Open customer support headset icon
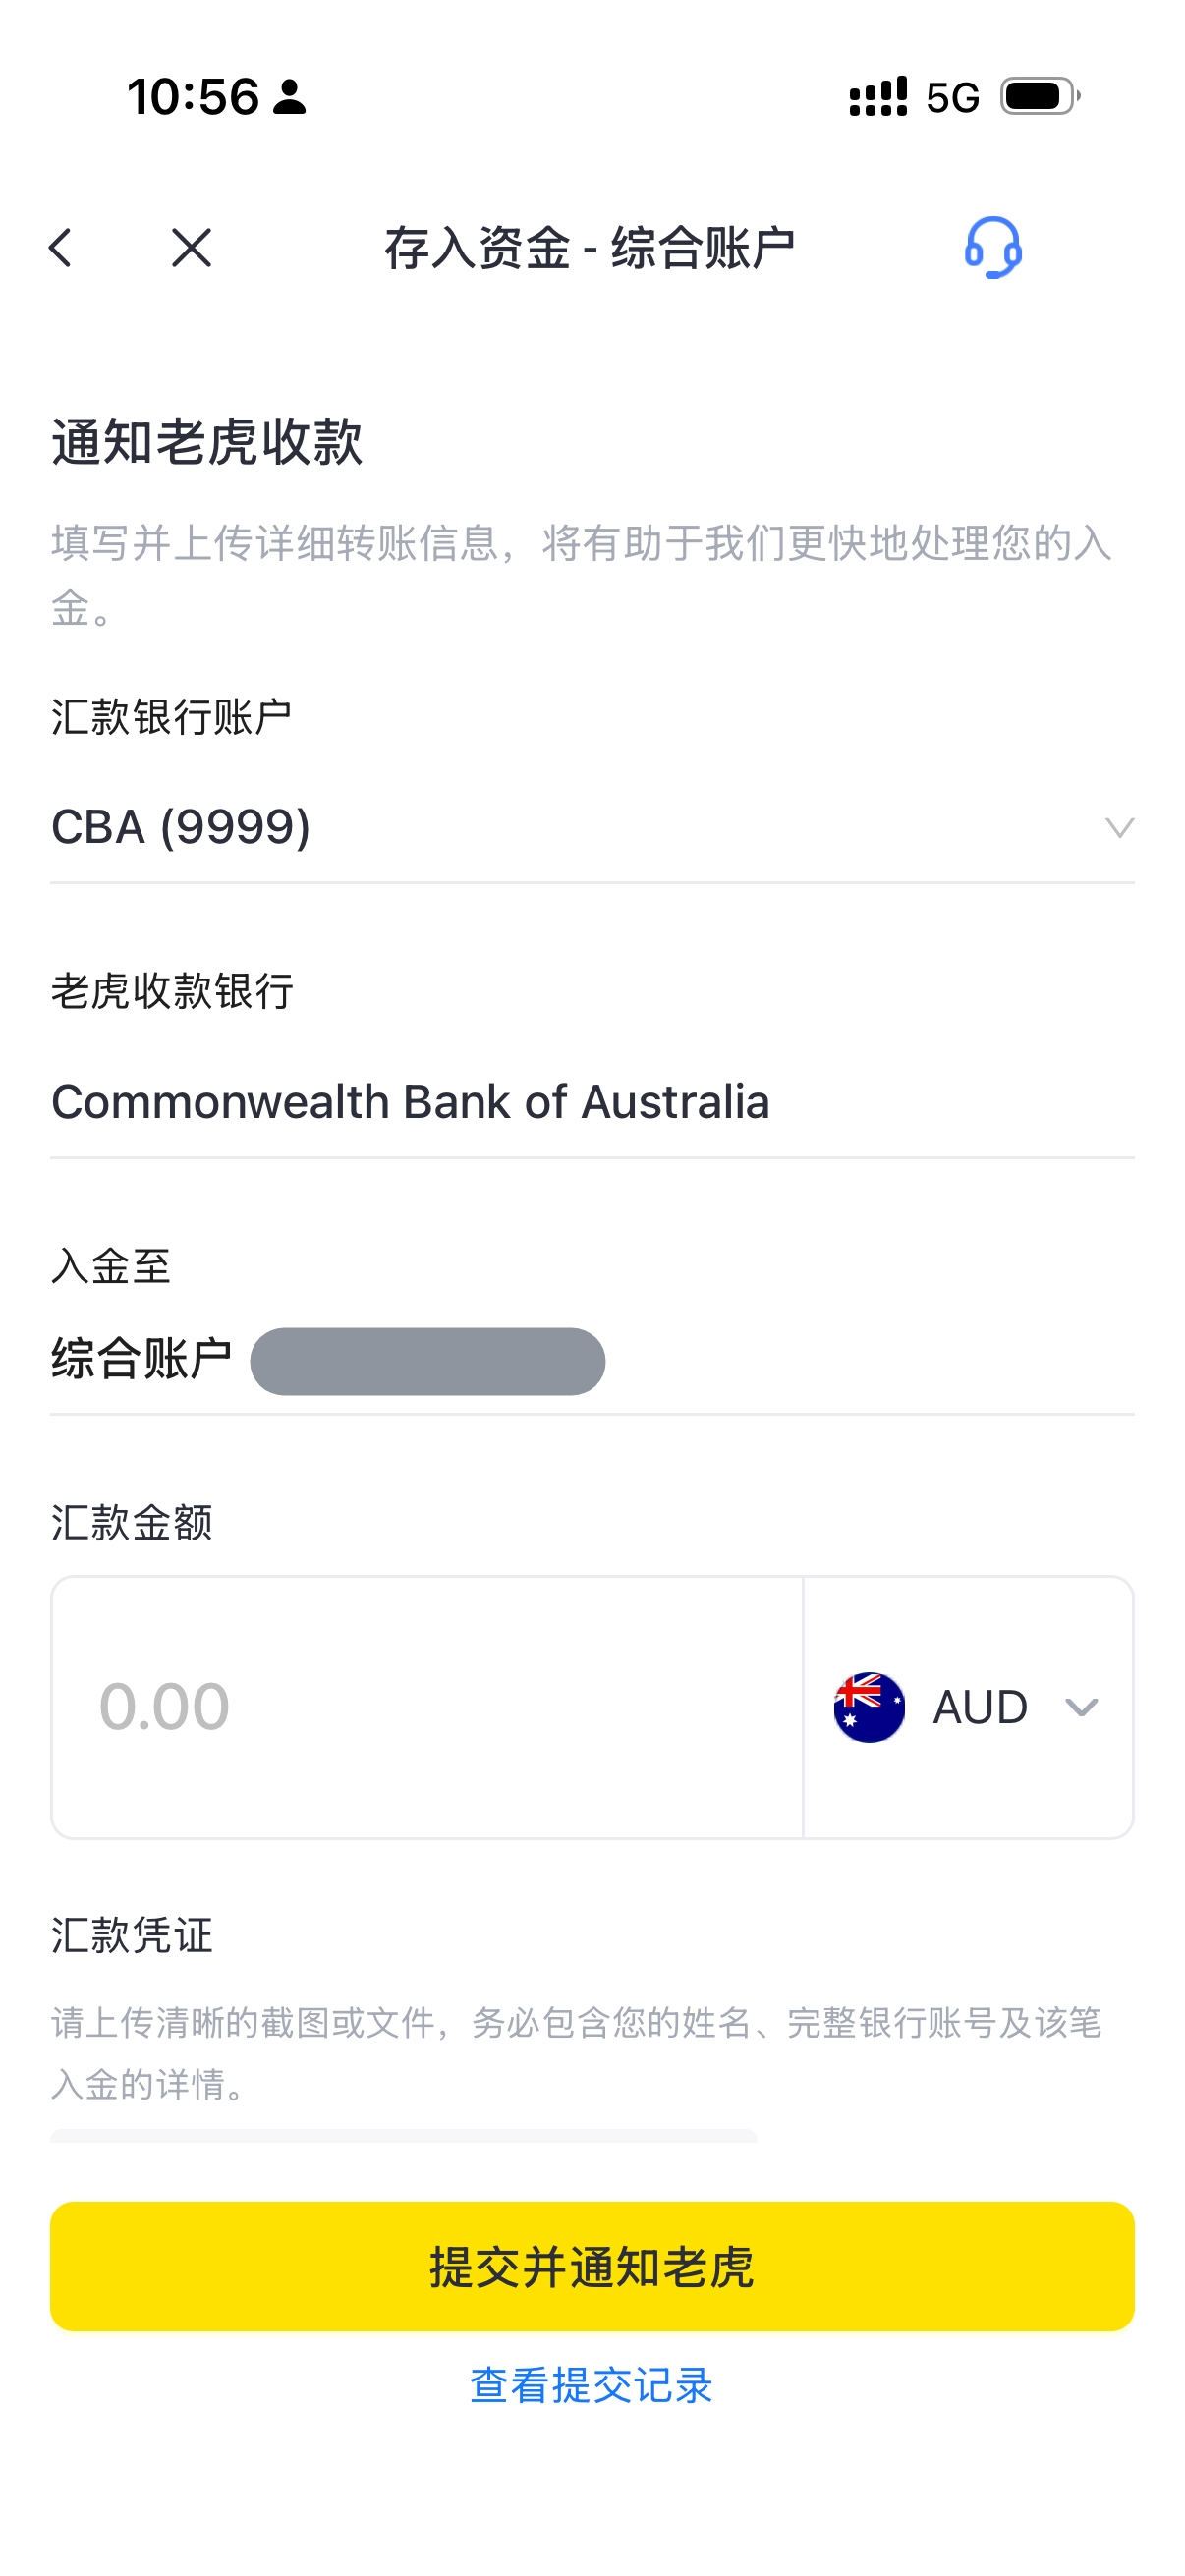1185x2576 pixels. click(x=992, y=247)
